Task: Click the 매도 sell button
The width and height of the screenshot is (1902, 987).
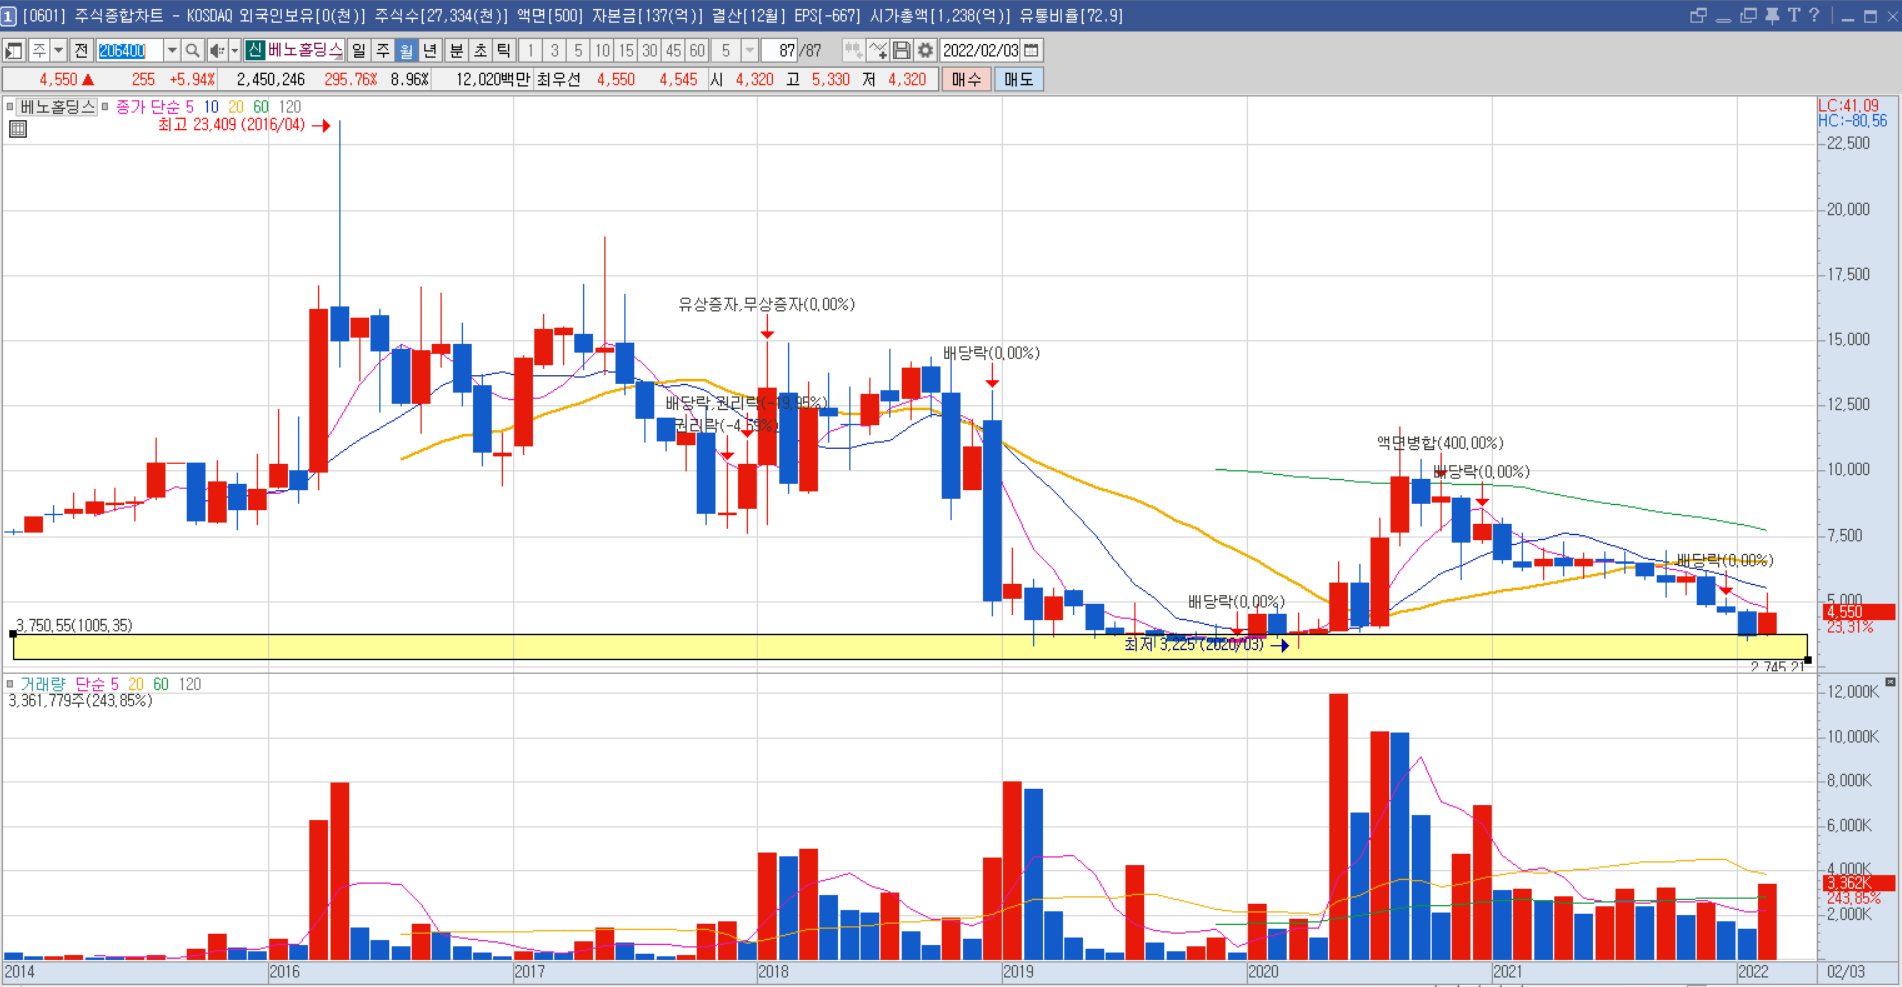Action: point(1019,79)
